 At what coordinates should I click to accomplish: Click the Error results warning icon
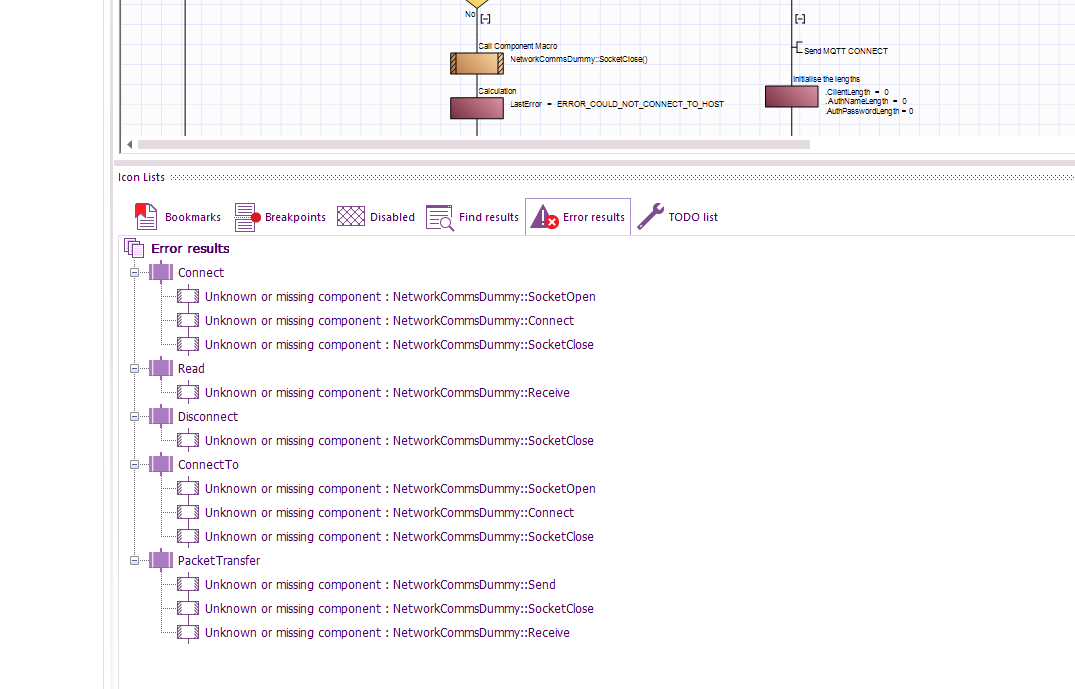click(544, 217)
